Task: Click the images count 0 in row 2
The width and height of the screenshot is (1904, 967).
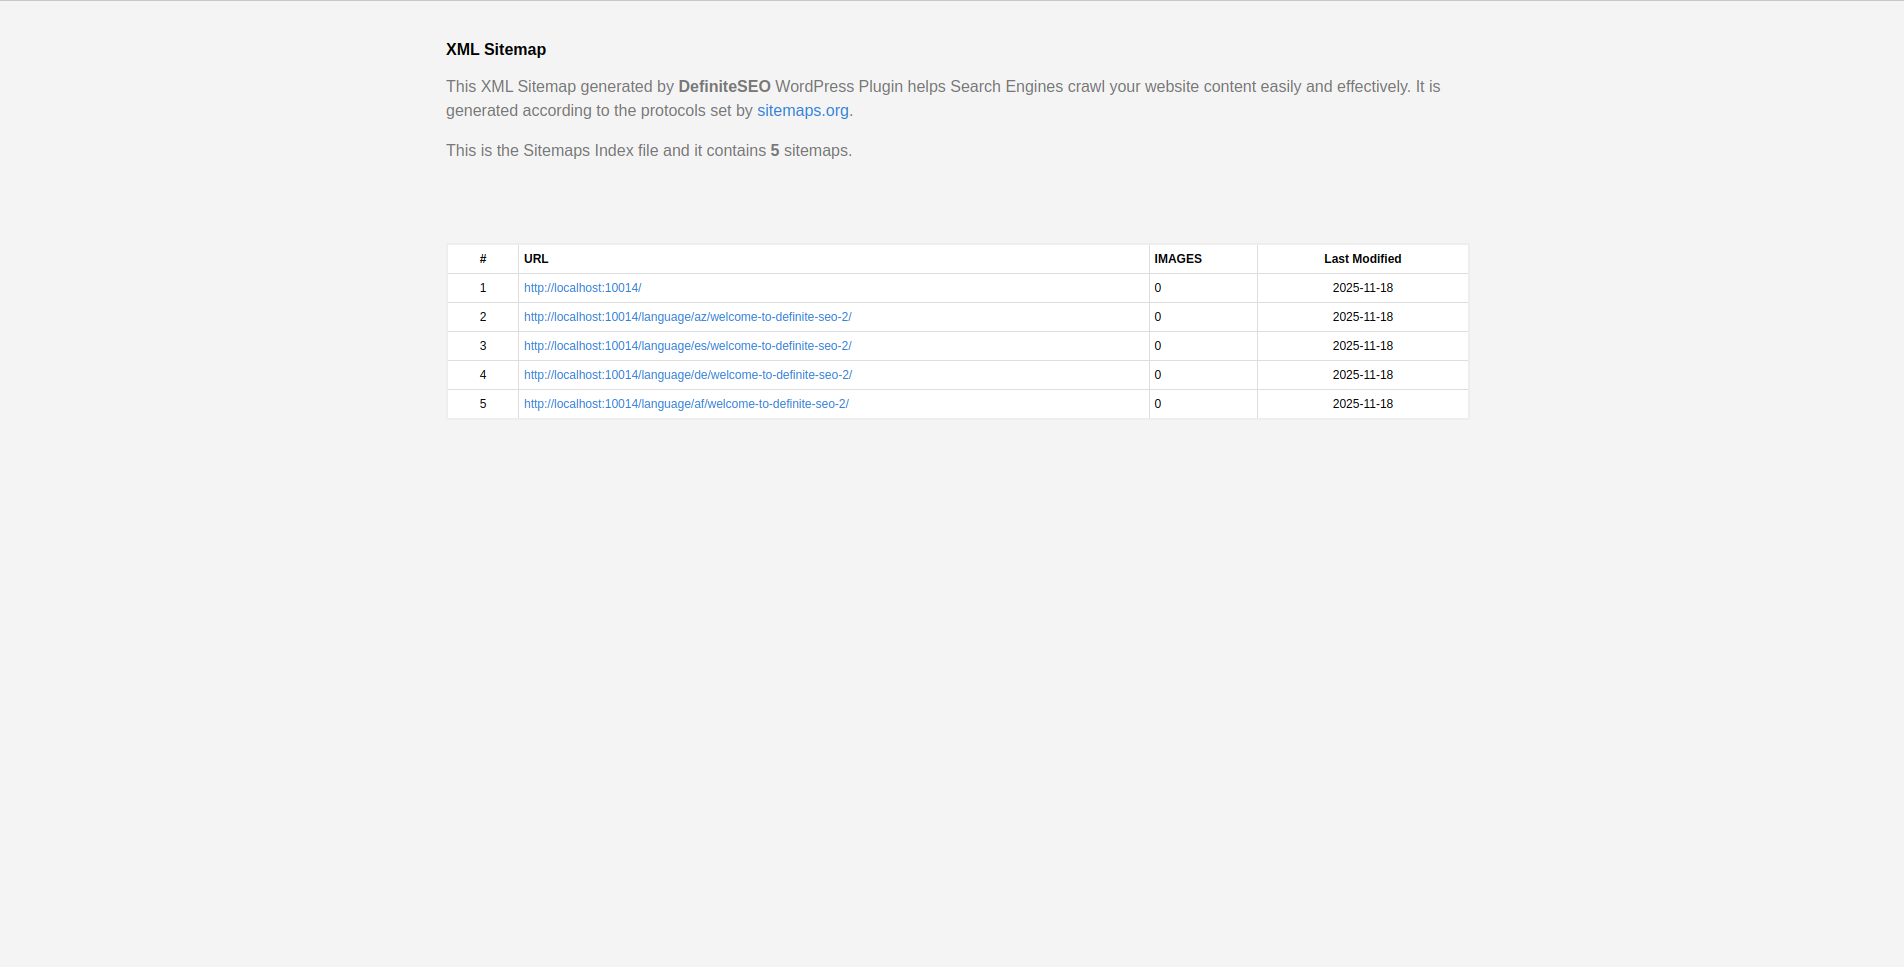Action: click(1158, 317)
